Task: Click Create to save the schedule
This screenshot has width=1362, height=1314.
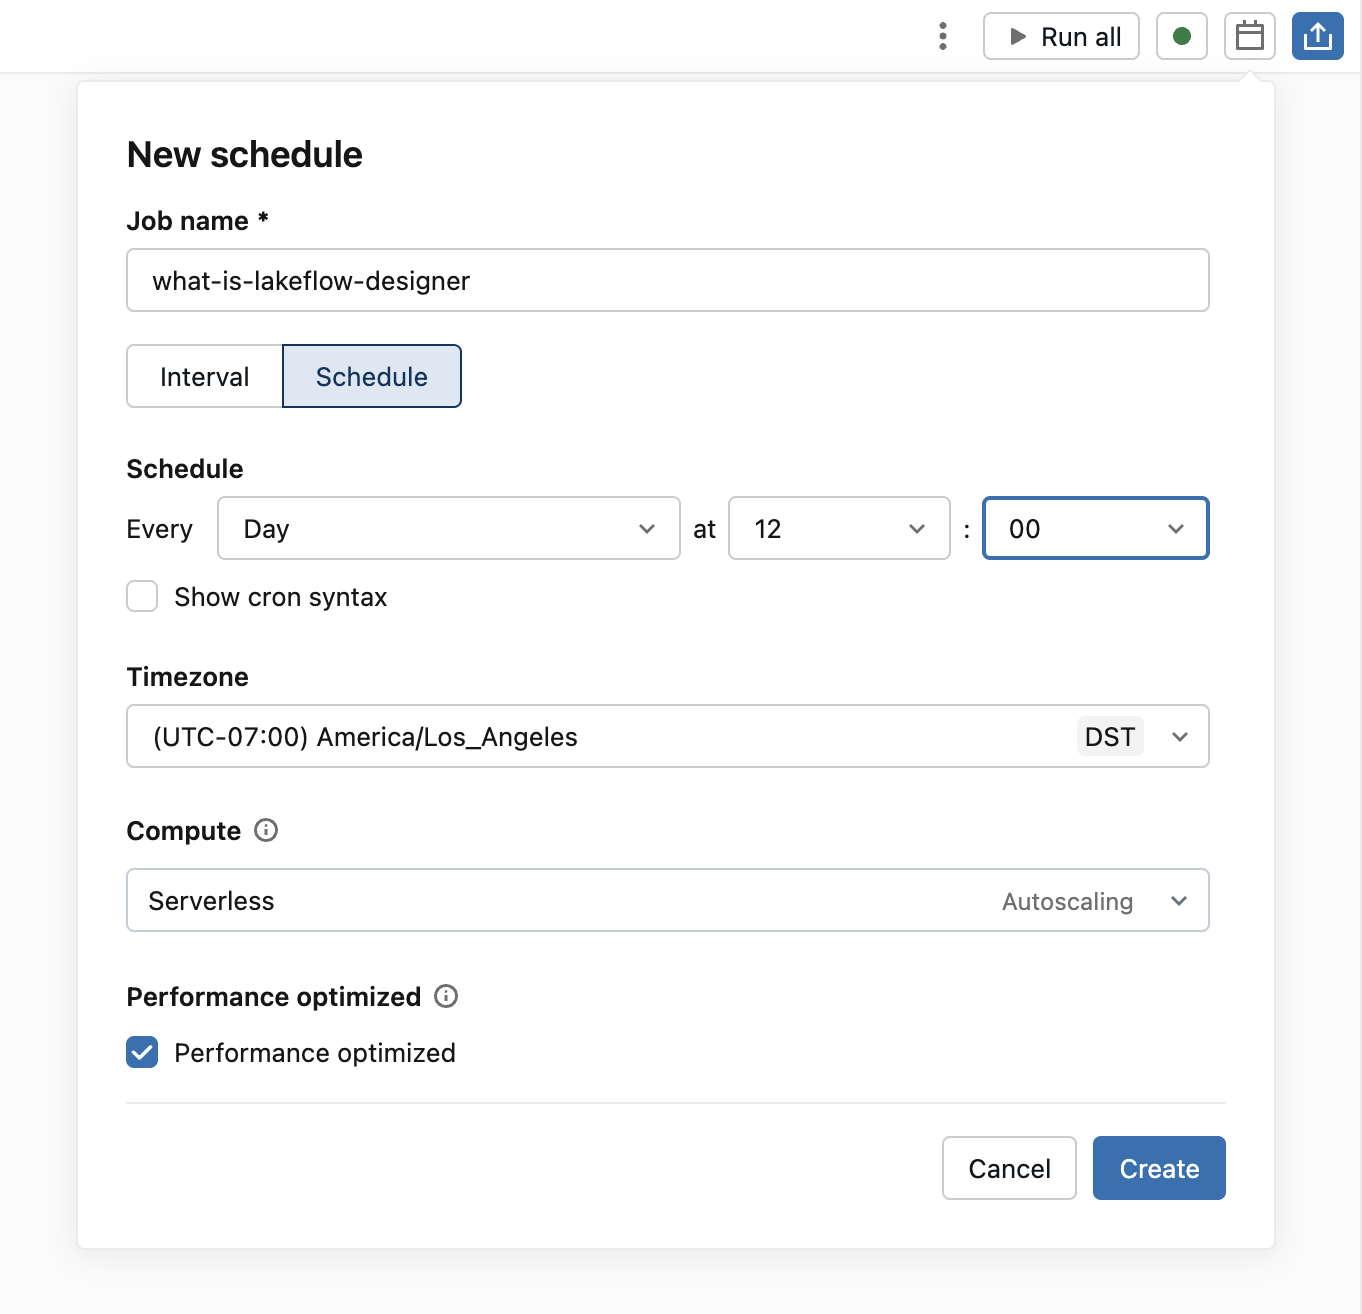Action: [x=1159, y=1168]
